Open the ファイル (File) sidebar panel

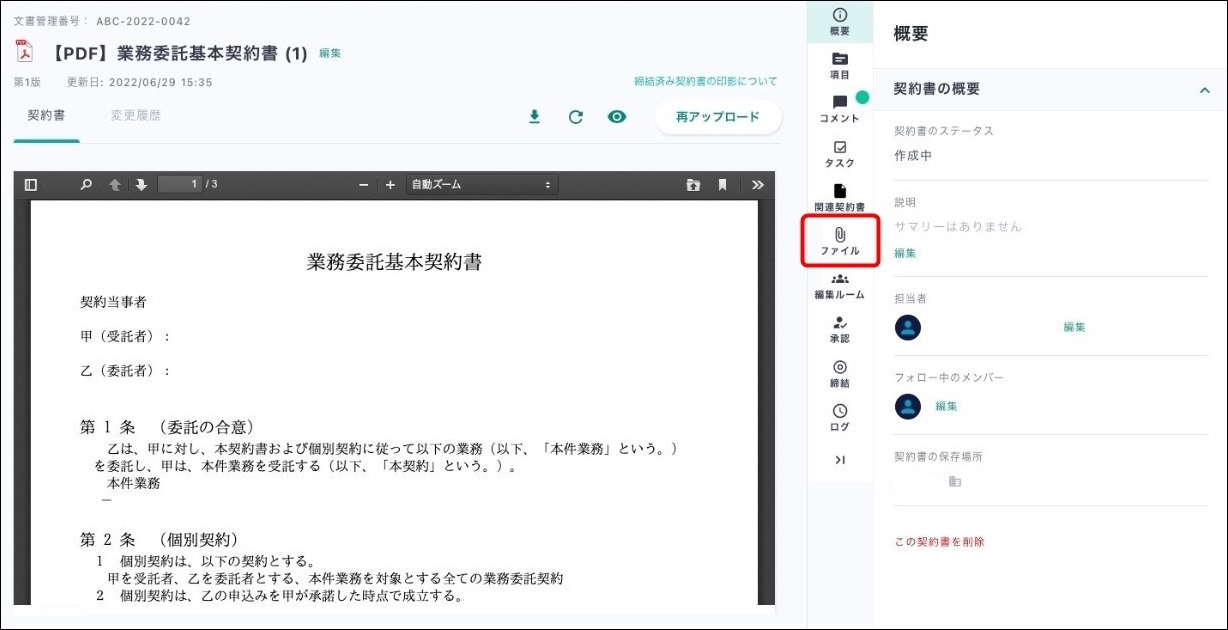tap(840, 241)
